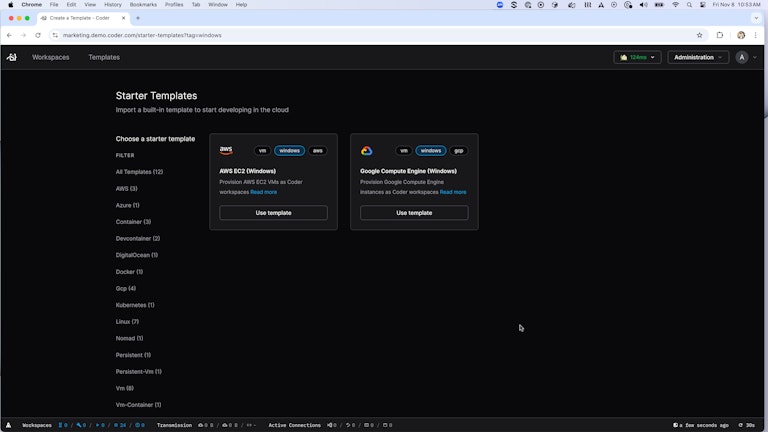This screenshot has width=768, height=432.
Task: Select the vm tag on AWS EC2 card
Action: click(x=263, y=151)
